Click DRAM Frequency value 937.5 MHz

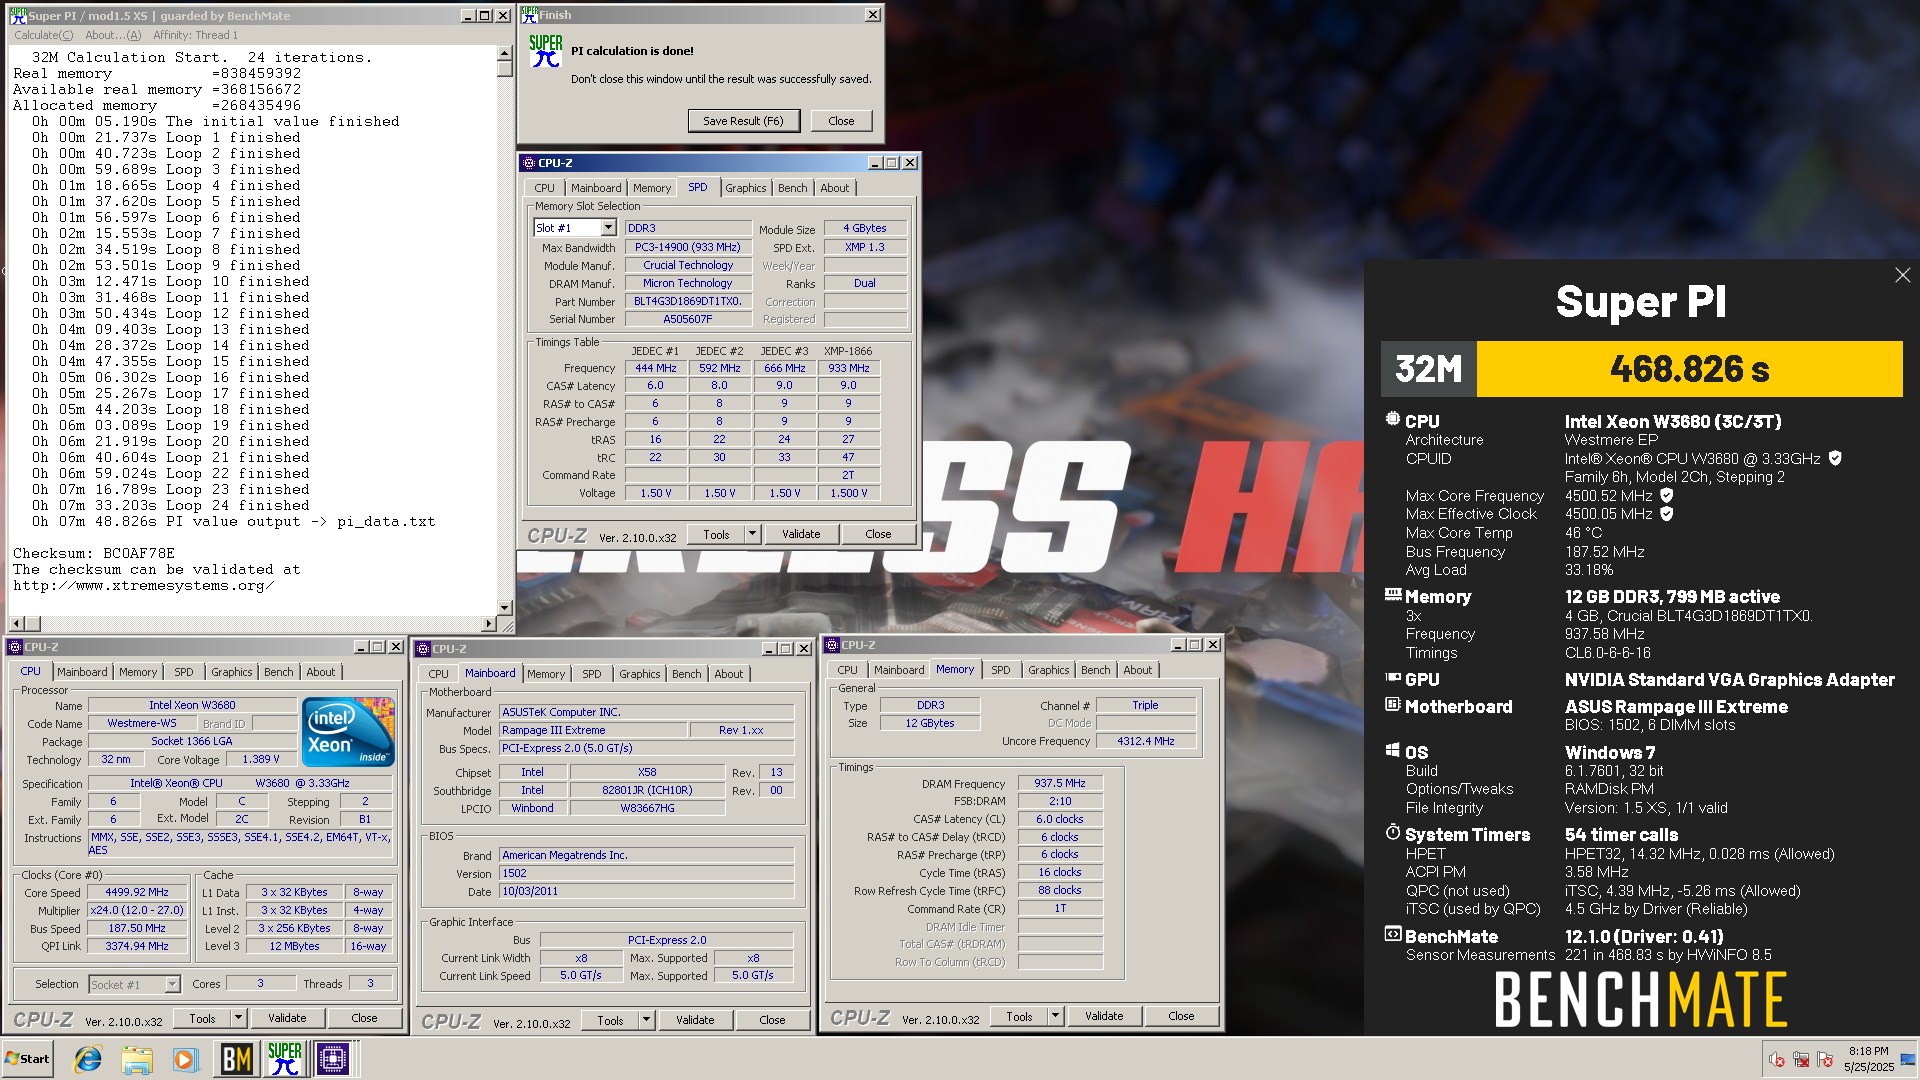(x=1060, y=783)
